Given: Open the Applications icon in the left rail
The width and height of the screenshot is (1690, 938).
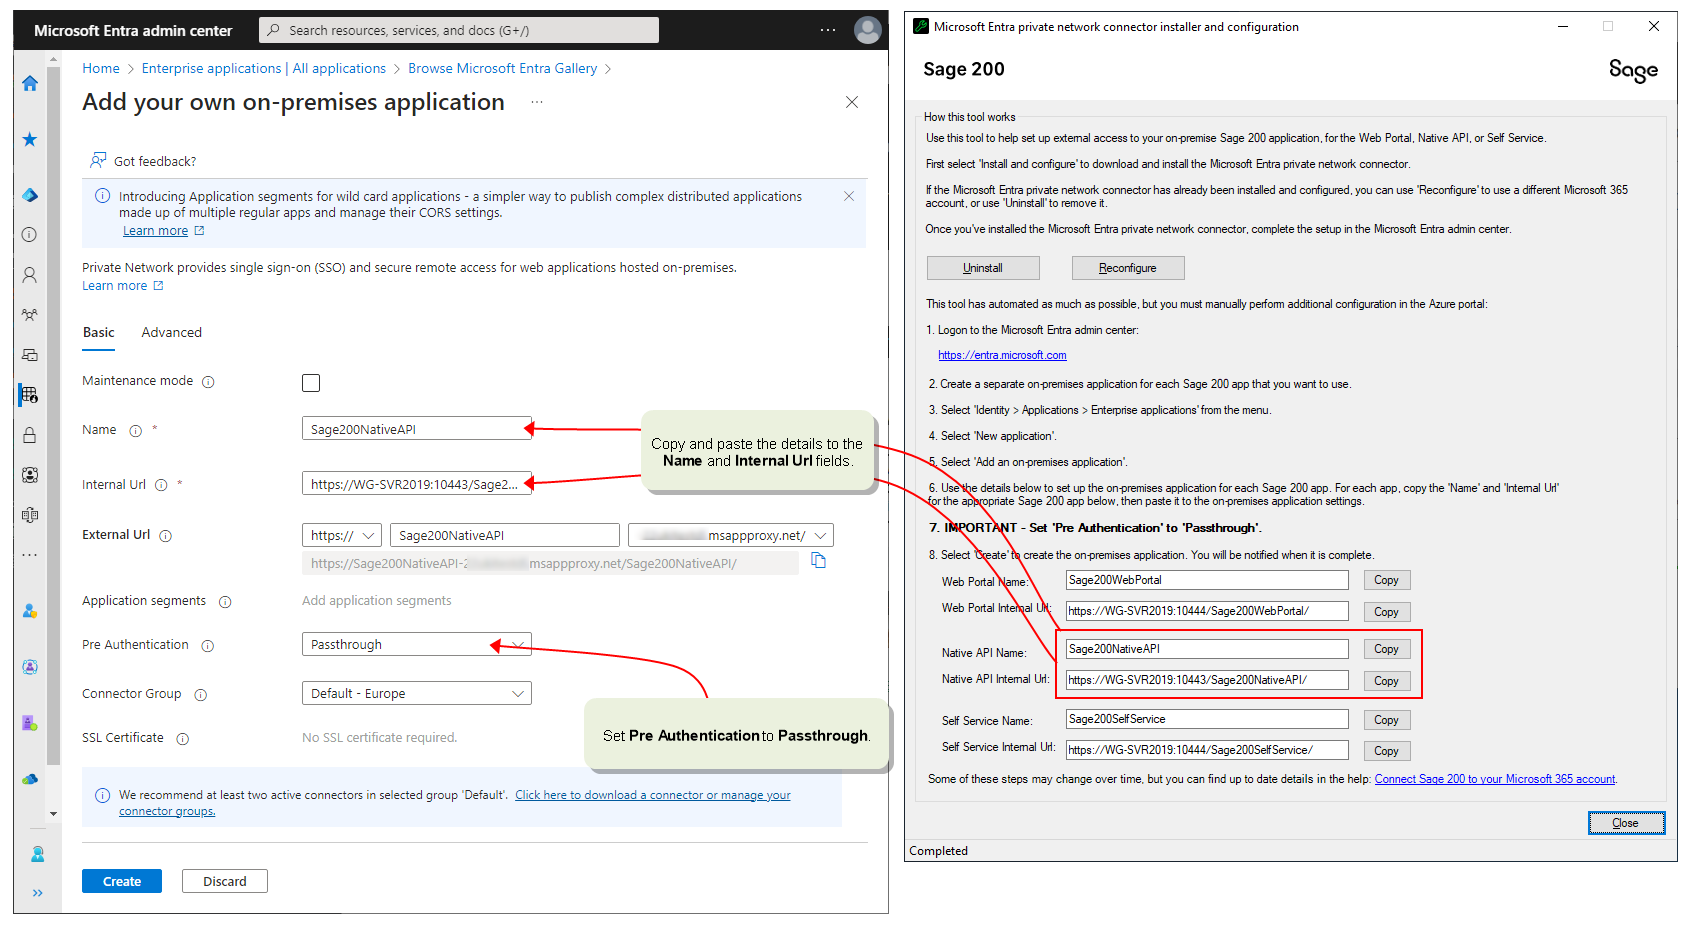Looking at the screenshot, I should point(29,395).
